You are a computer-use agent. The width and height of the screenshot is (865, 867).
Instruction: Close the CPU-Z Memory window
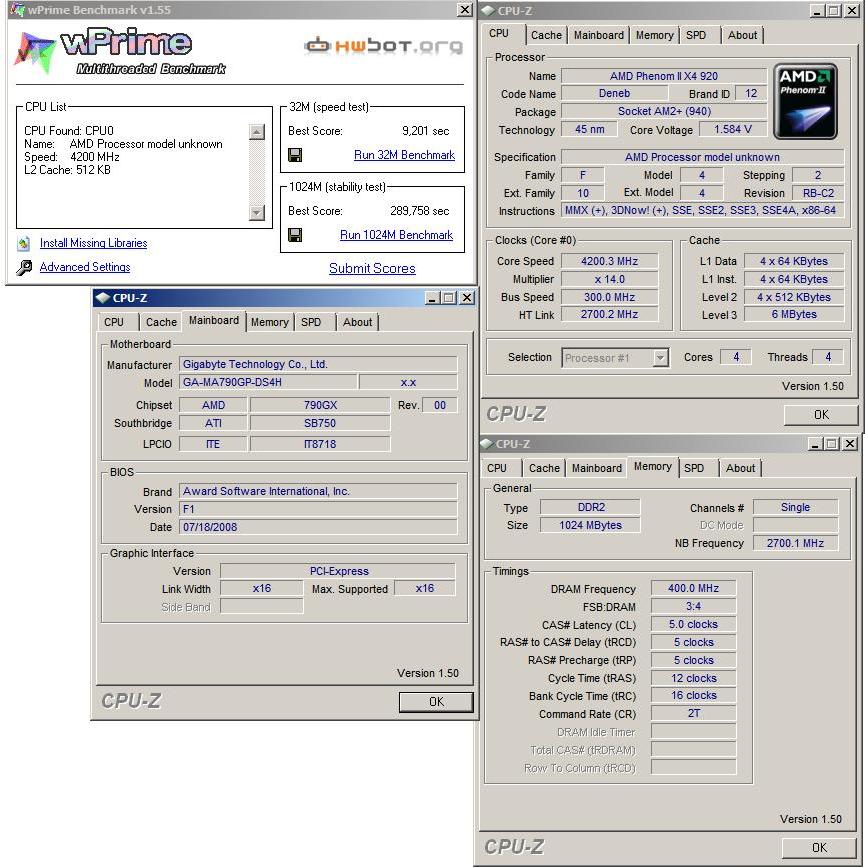coord(850,443)
